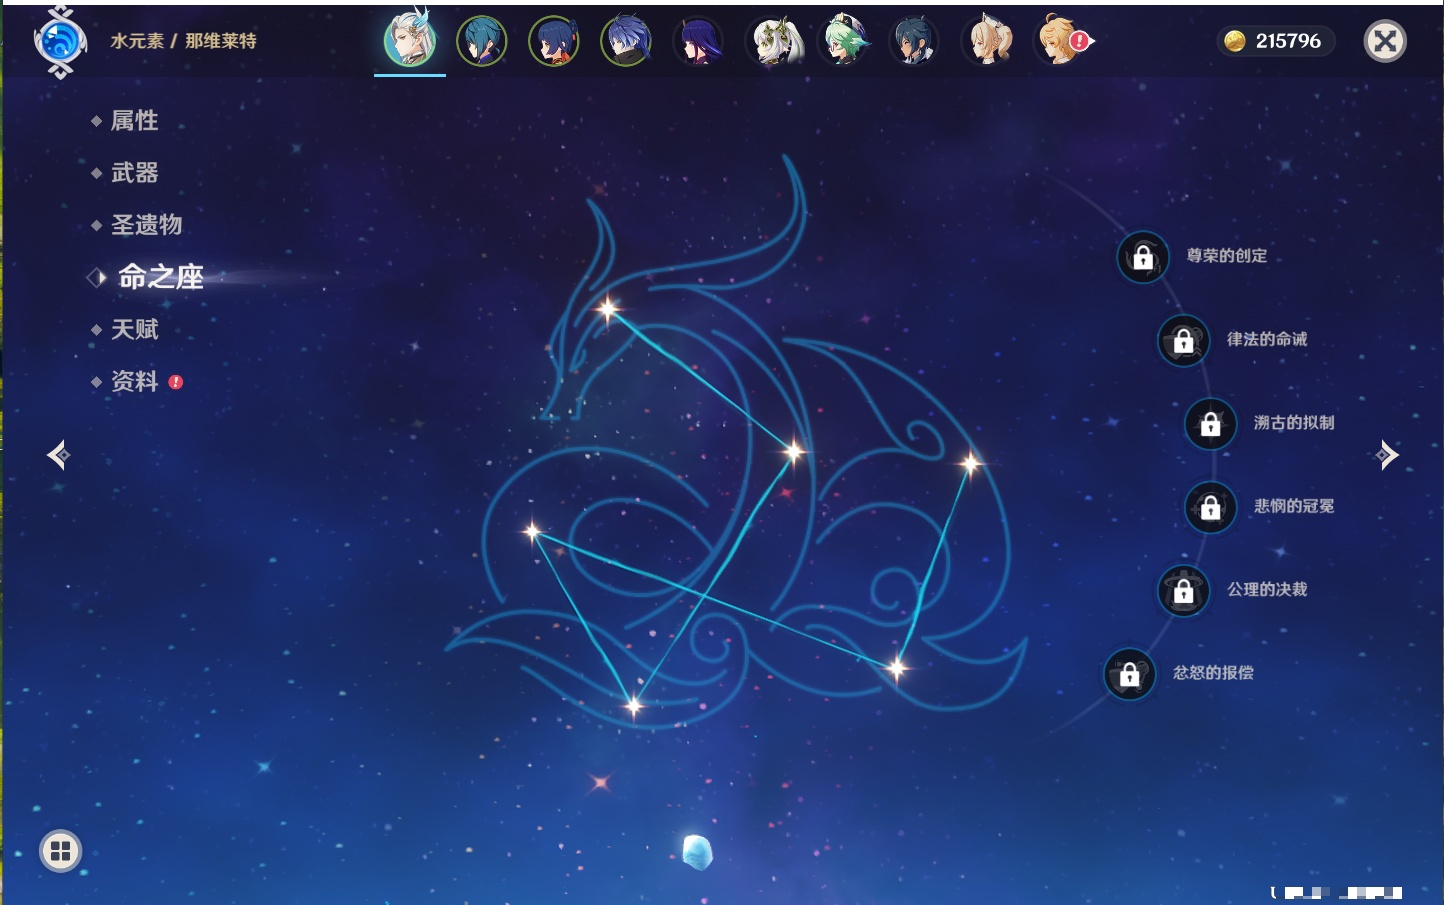Screen dimensions: 1444x905
Task: Select the 天赋 talents tab
Action: (134, 329)
